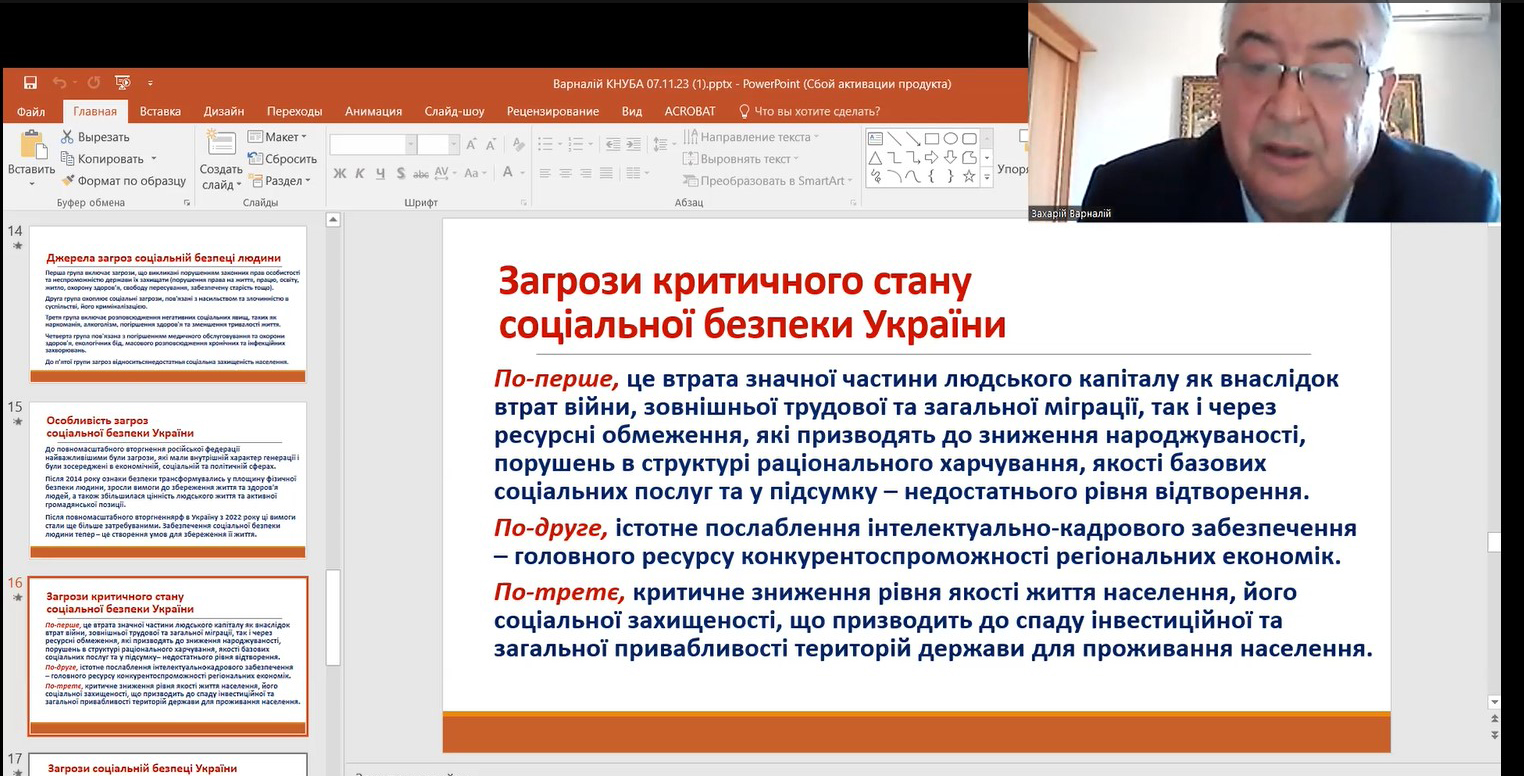Toggle Bold (Ж) formatting
1524x776 pixels.
[x=340, y=173]
